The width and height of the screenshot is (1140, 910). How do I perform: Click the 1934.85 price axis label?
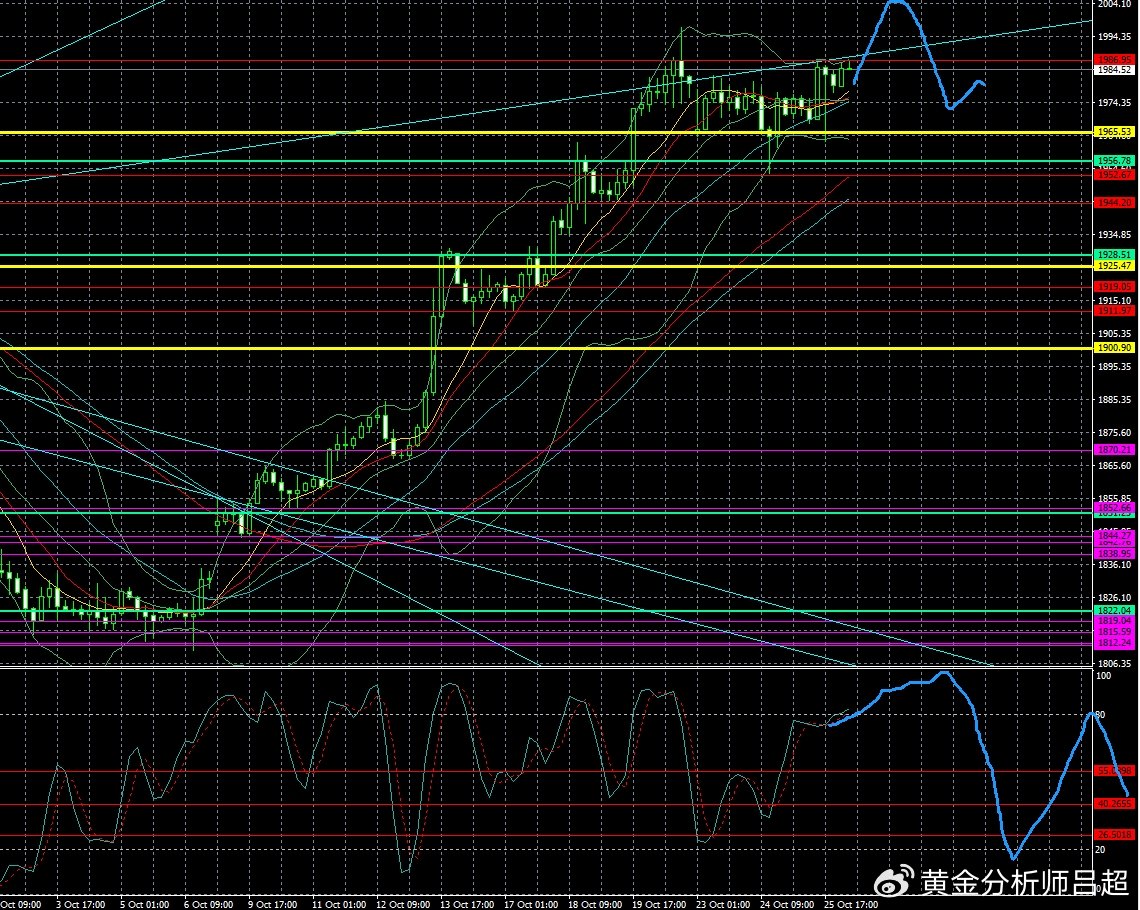click(x=1115, y=235)
